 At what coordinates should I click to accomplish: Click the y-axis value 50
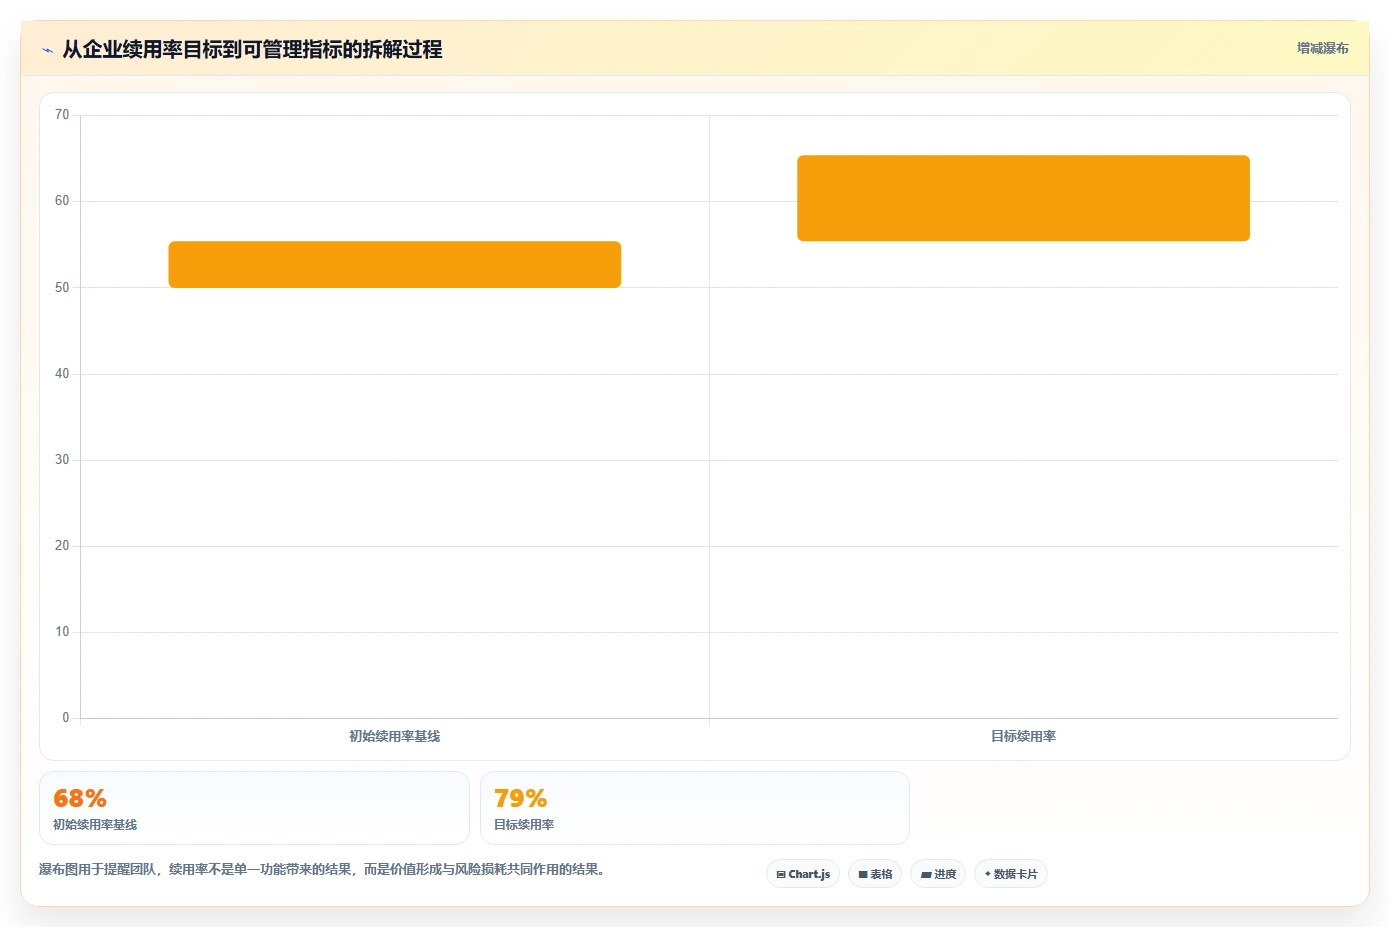click(x=62, y=288)
